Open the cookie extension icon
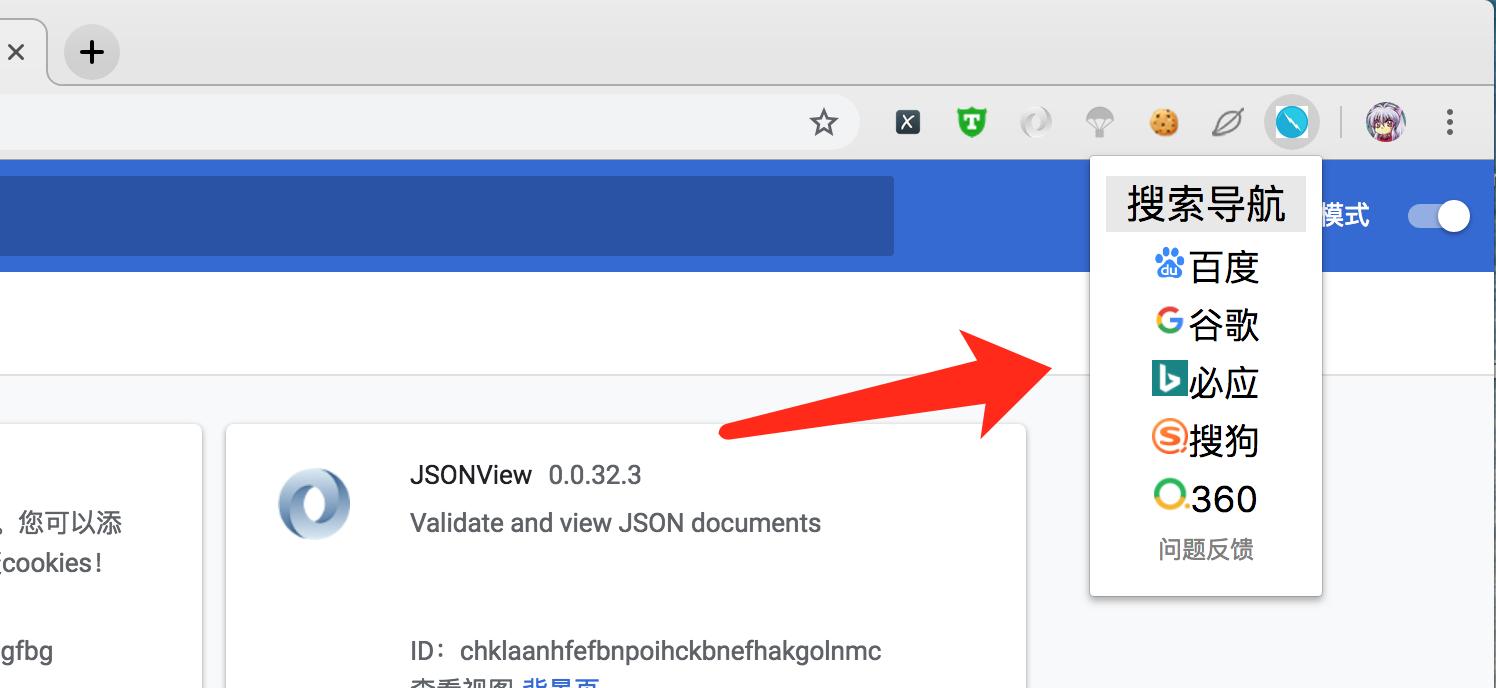 coord(1163,123)
